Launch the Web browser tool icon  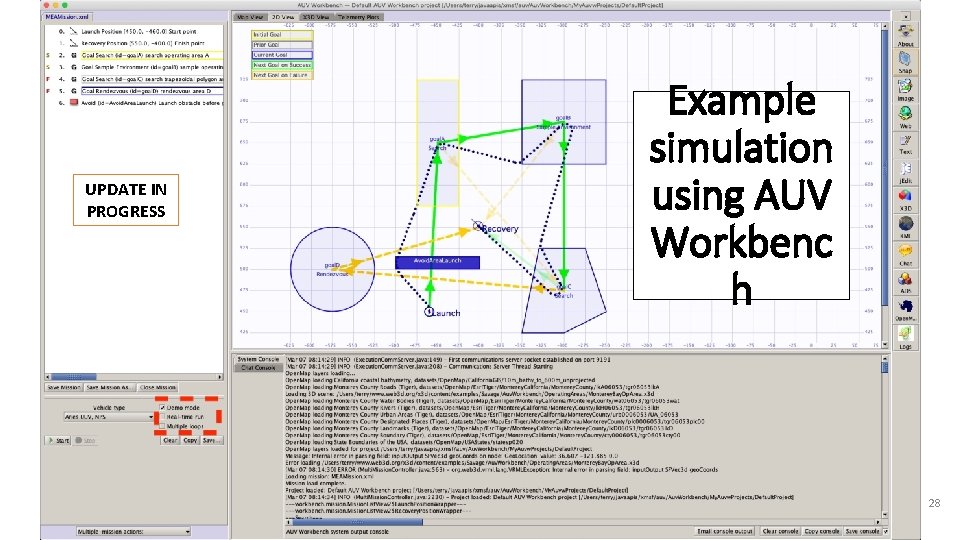click(x=905, y=114)
